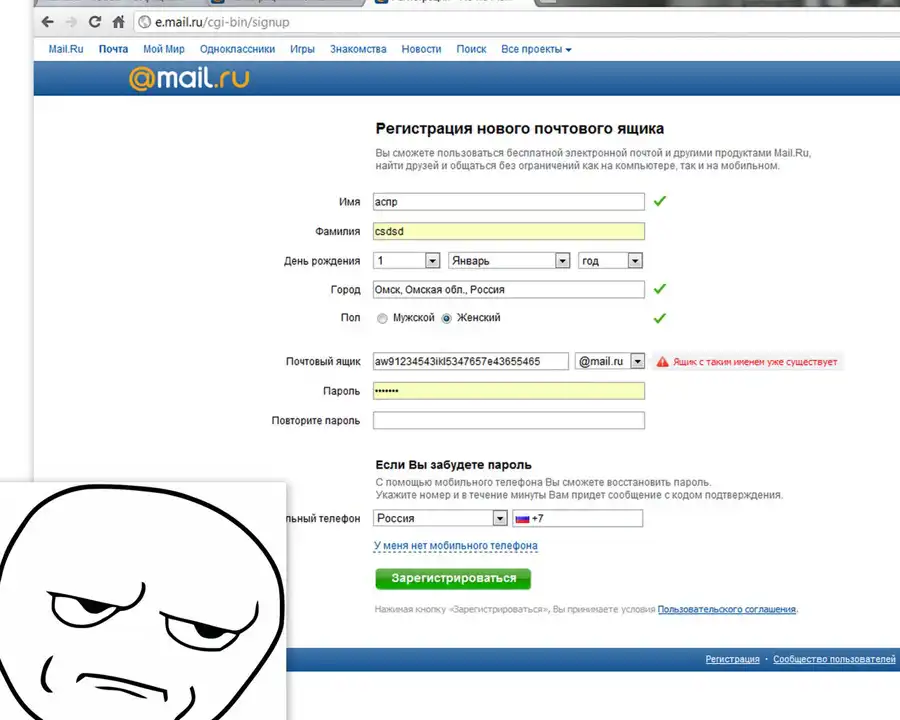Go to Одноклассники in the top navigation

(x=237, y=49)
